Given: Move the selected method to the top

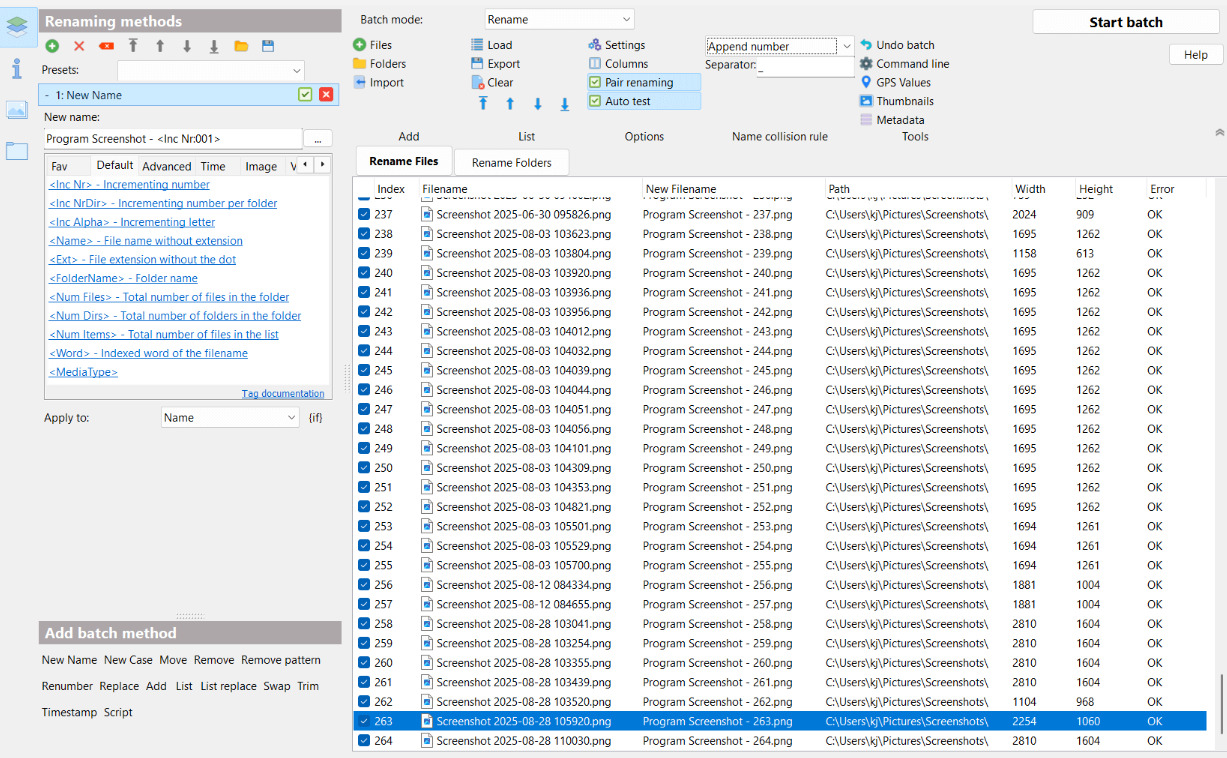Looking at the screenshot, I should pos(133,46).
